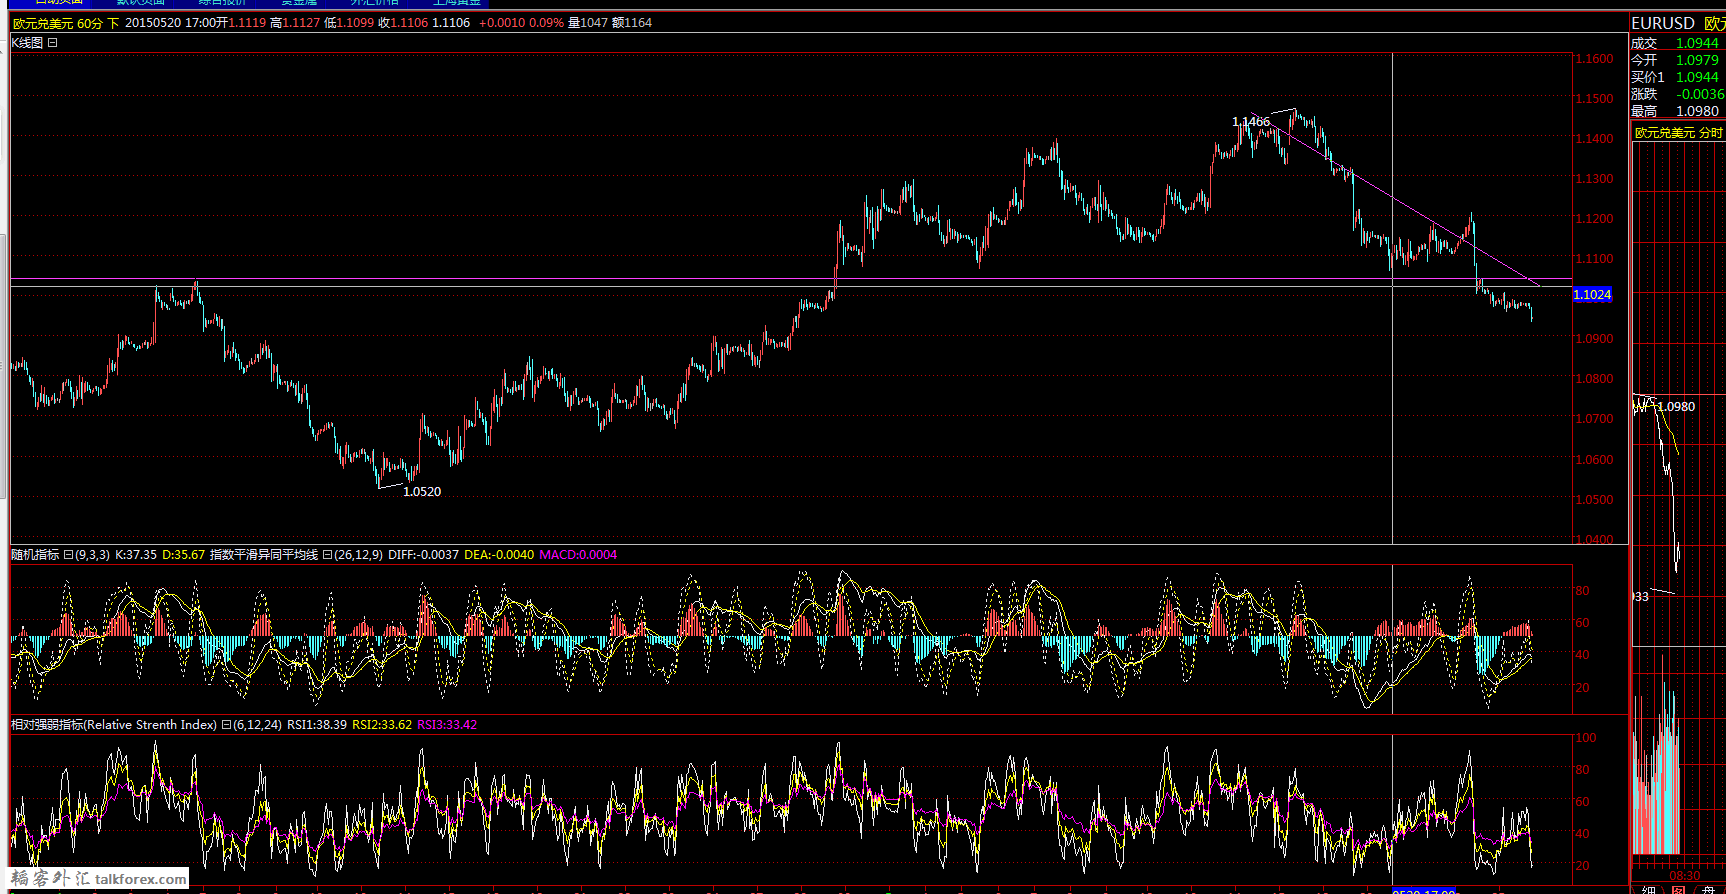Click the (26,12,9) MACD parameters

pyautogui.click(x=358, y=555)
